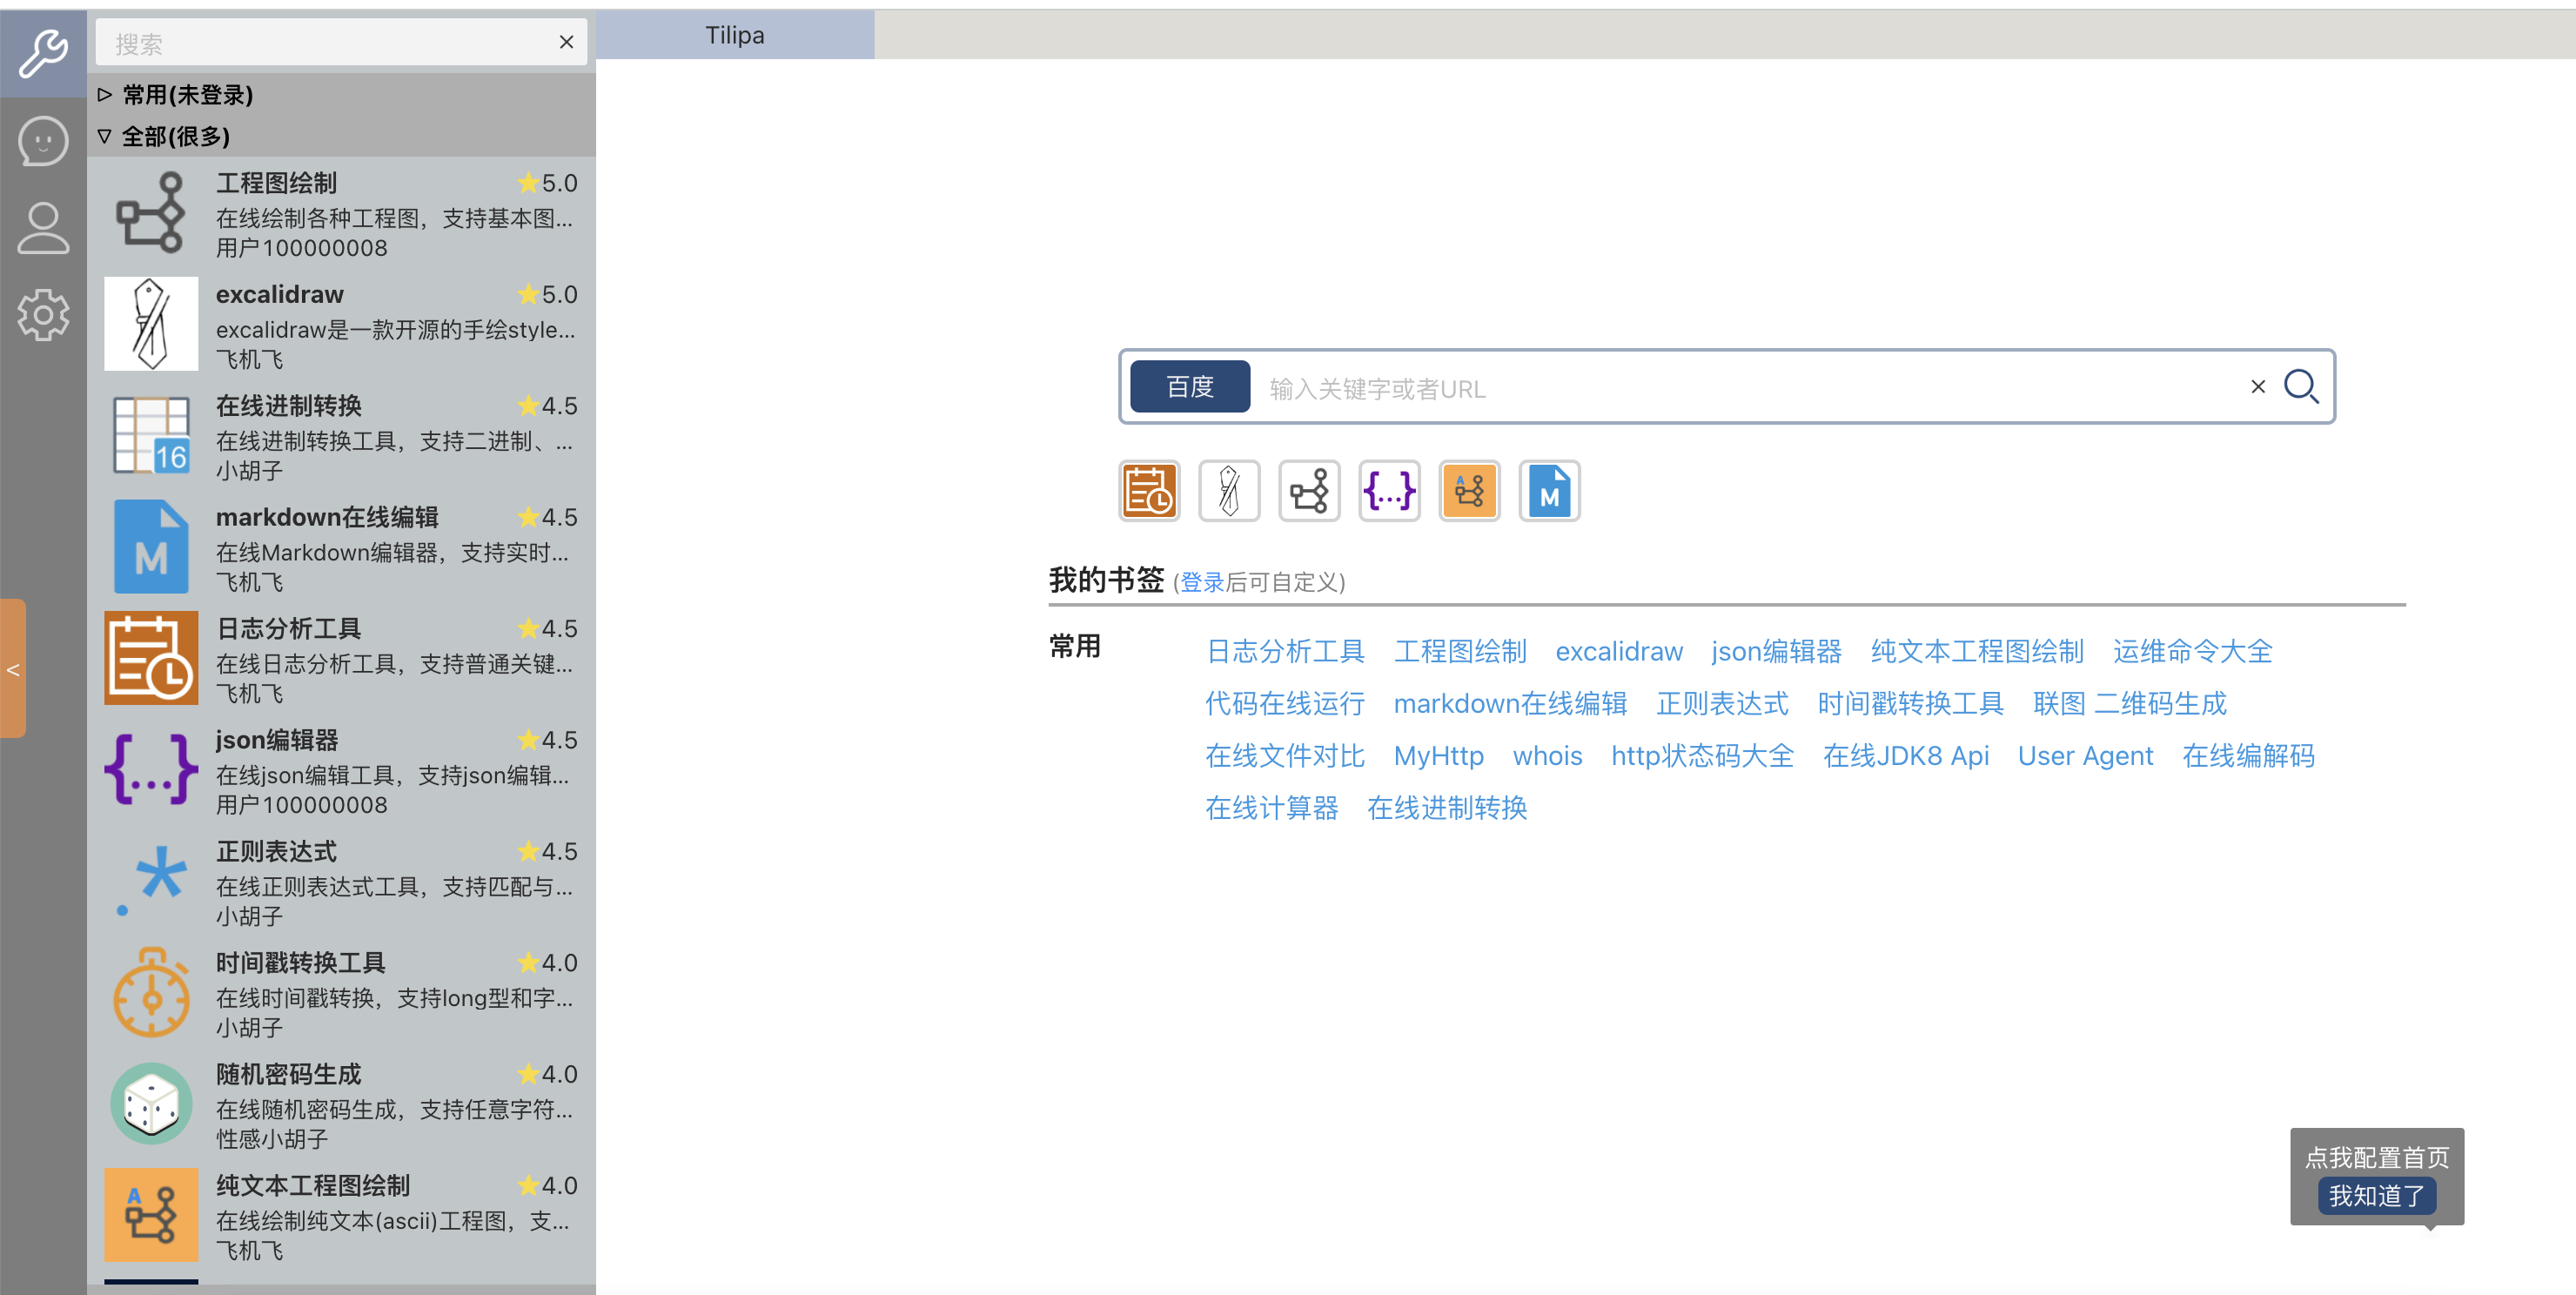Collapse the sidebar with orange arrow handle
This screenshot has height=1295, width=2576.
pyautogui.click(x=13, y=669)
